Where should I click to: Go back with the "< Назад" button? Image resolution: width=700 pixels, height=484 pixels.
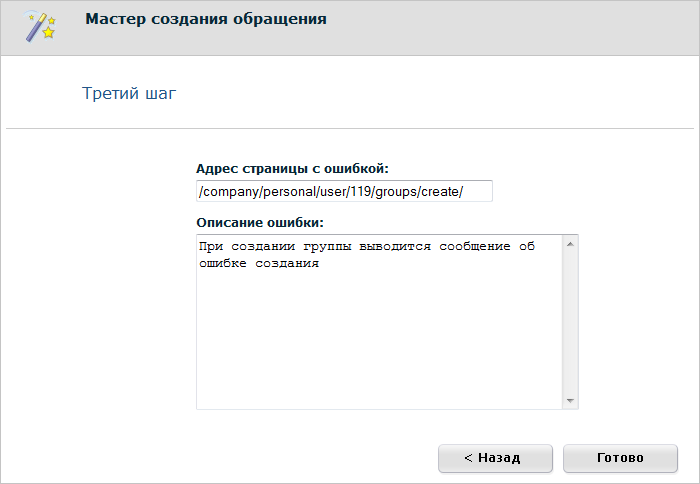click(494, 458)
